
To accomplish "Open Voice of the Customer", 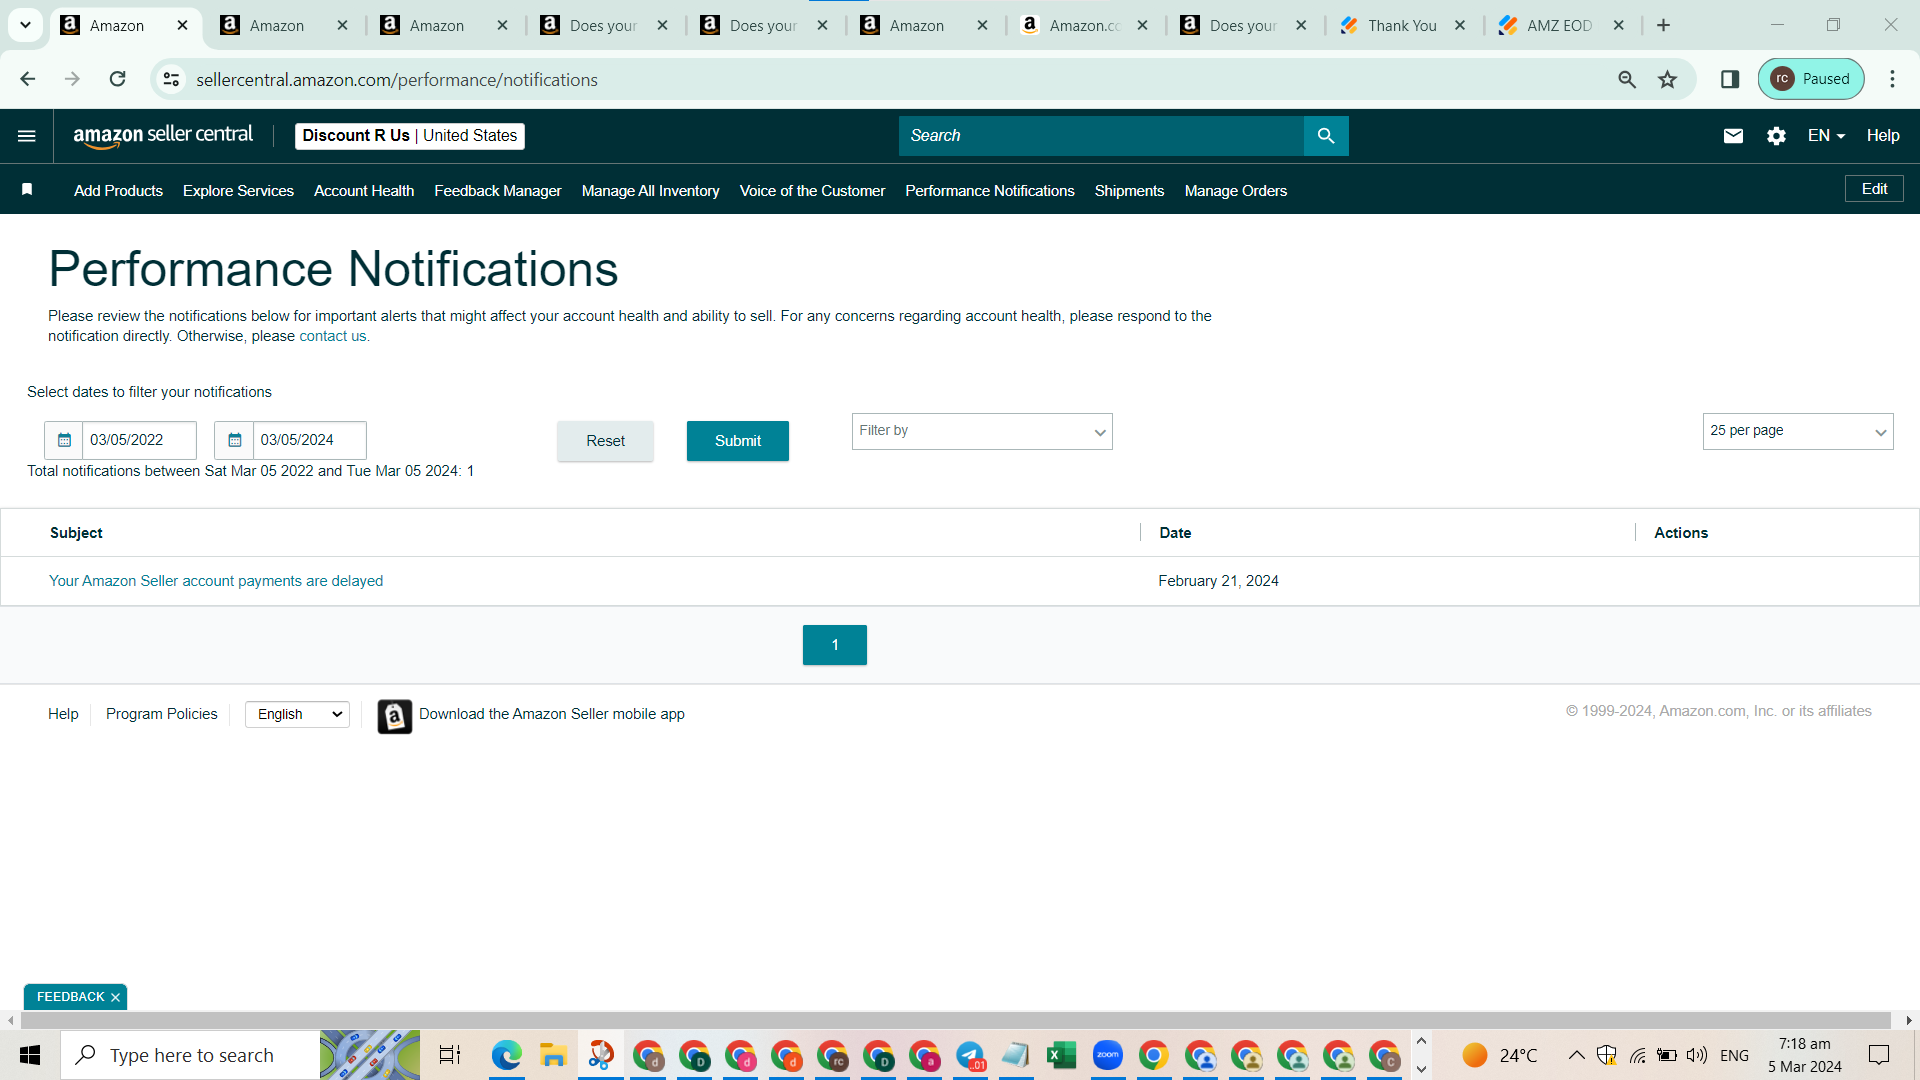I will 812,191.
